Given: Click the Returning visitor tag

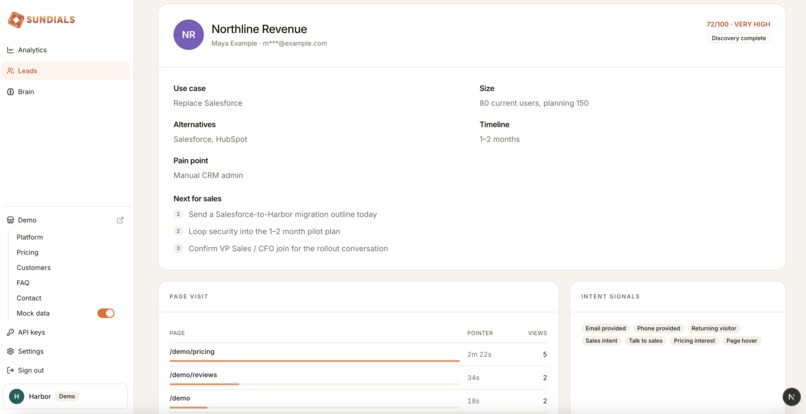Looking at the screenshot, I should (x=713, y=328).
